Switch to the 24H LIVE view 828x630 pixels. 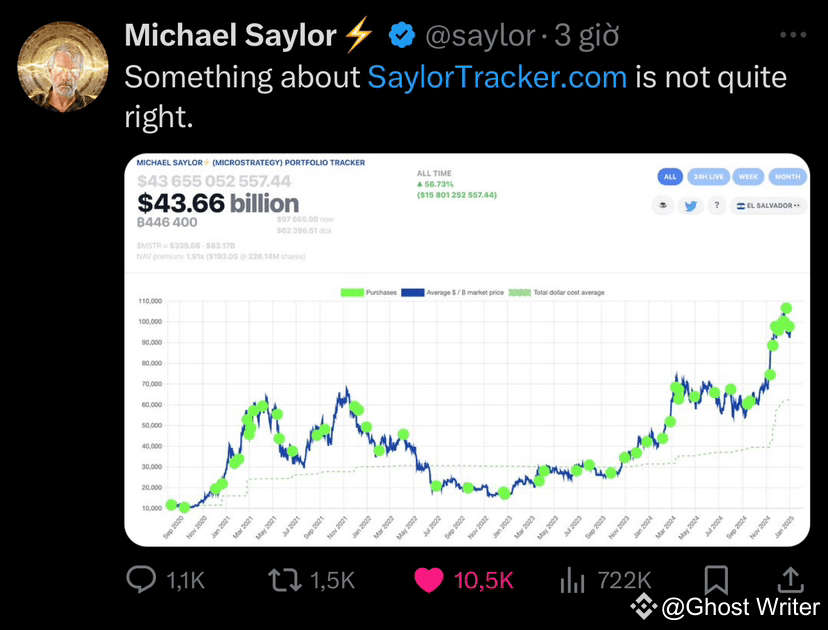(x=708, y=176)
